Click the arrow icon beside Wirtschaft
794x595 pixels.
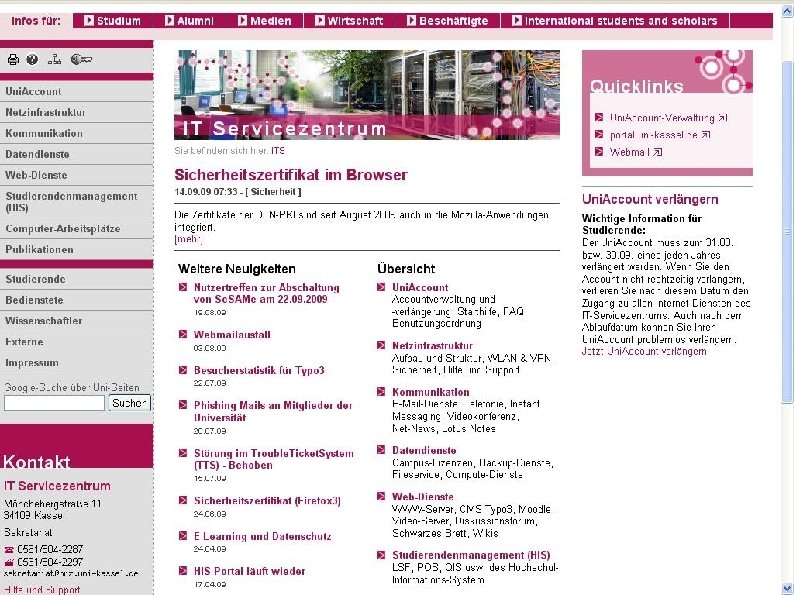coord(320,20)
